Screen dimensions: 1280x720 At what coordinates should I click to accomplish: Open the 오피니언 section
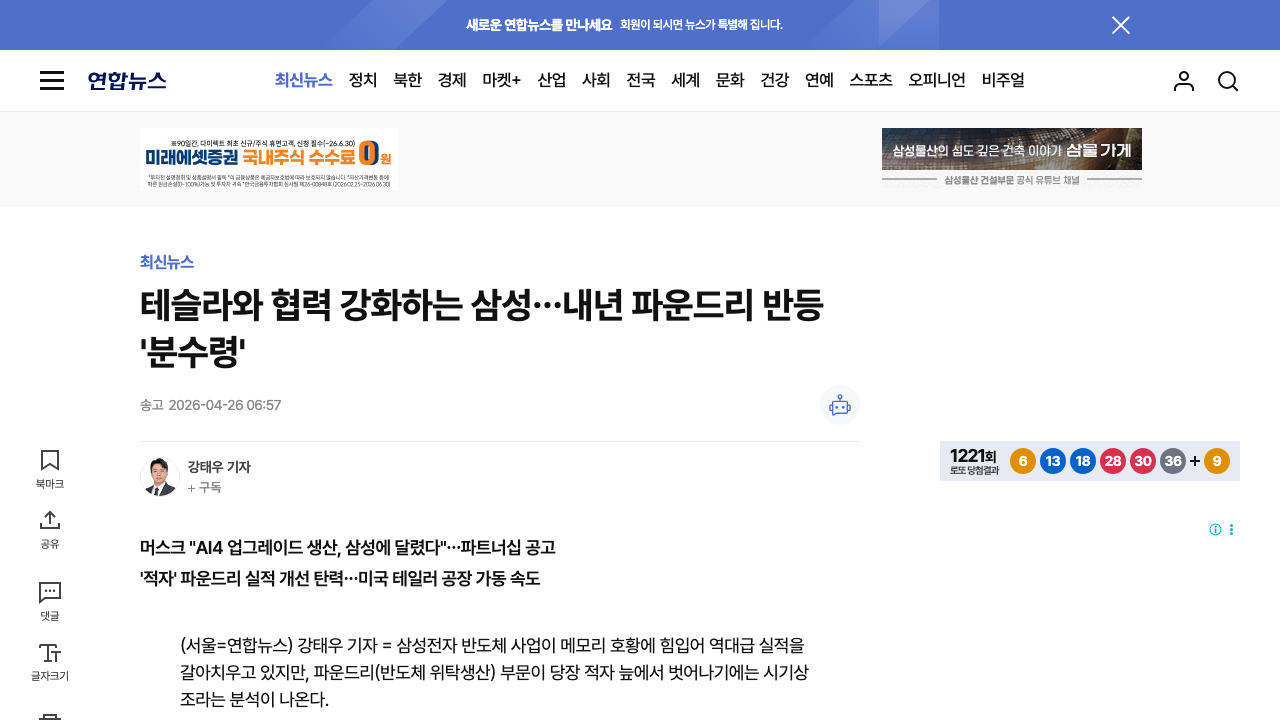937,81
